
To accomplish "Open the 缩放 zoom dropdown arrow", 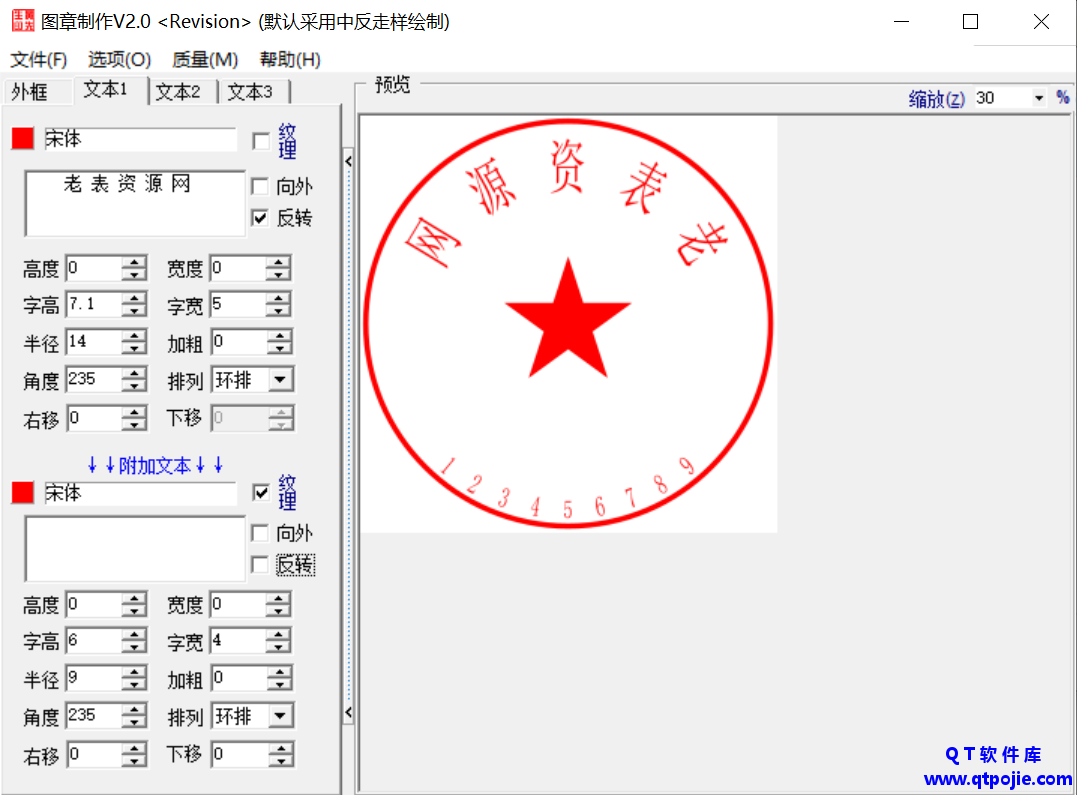I will (1039, 98).
